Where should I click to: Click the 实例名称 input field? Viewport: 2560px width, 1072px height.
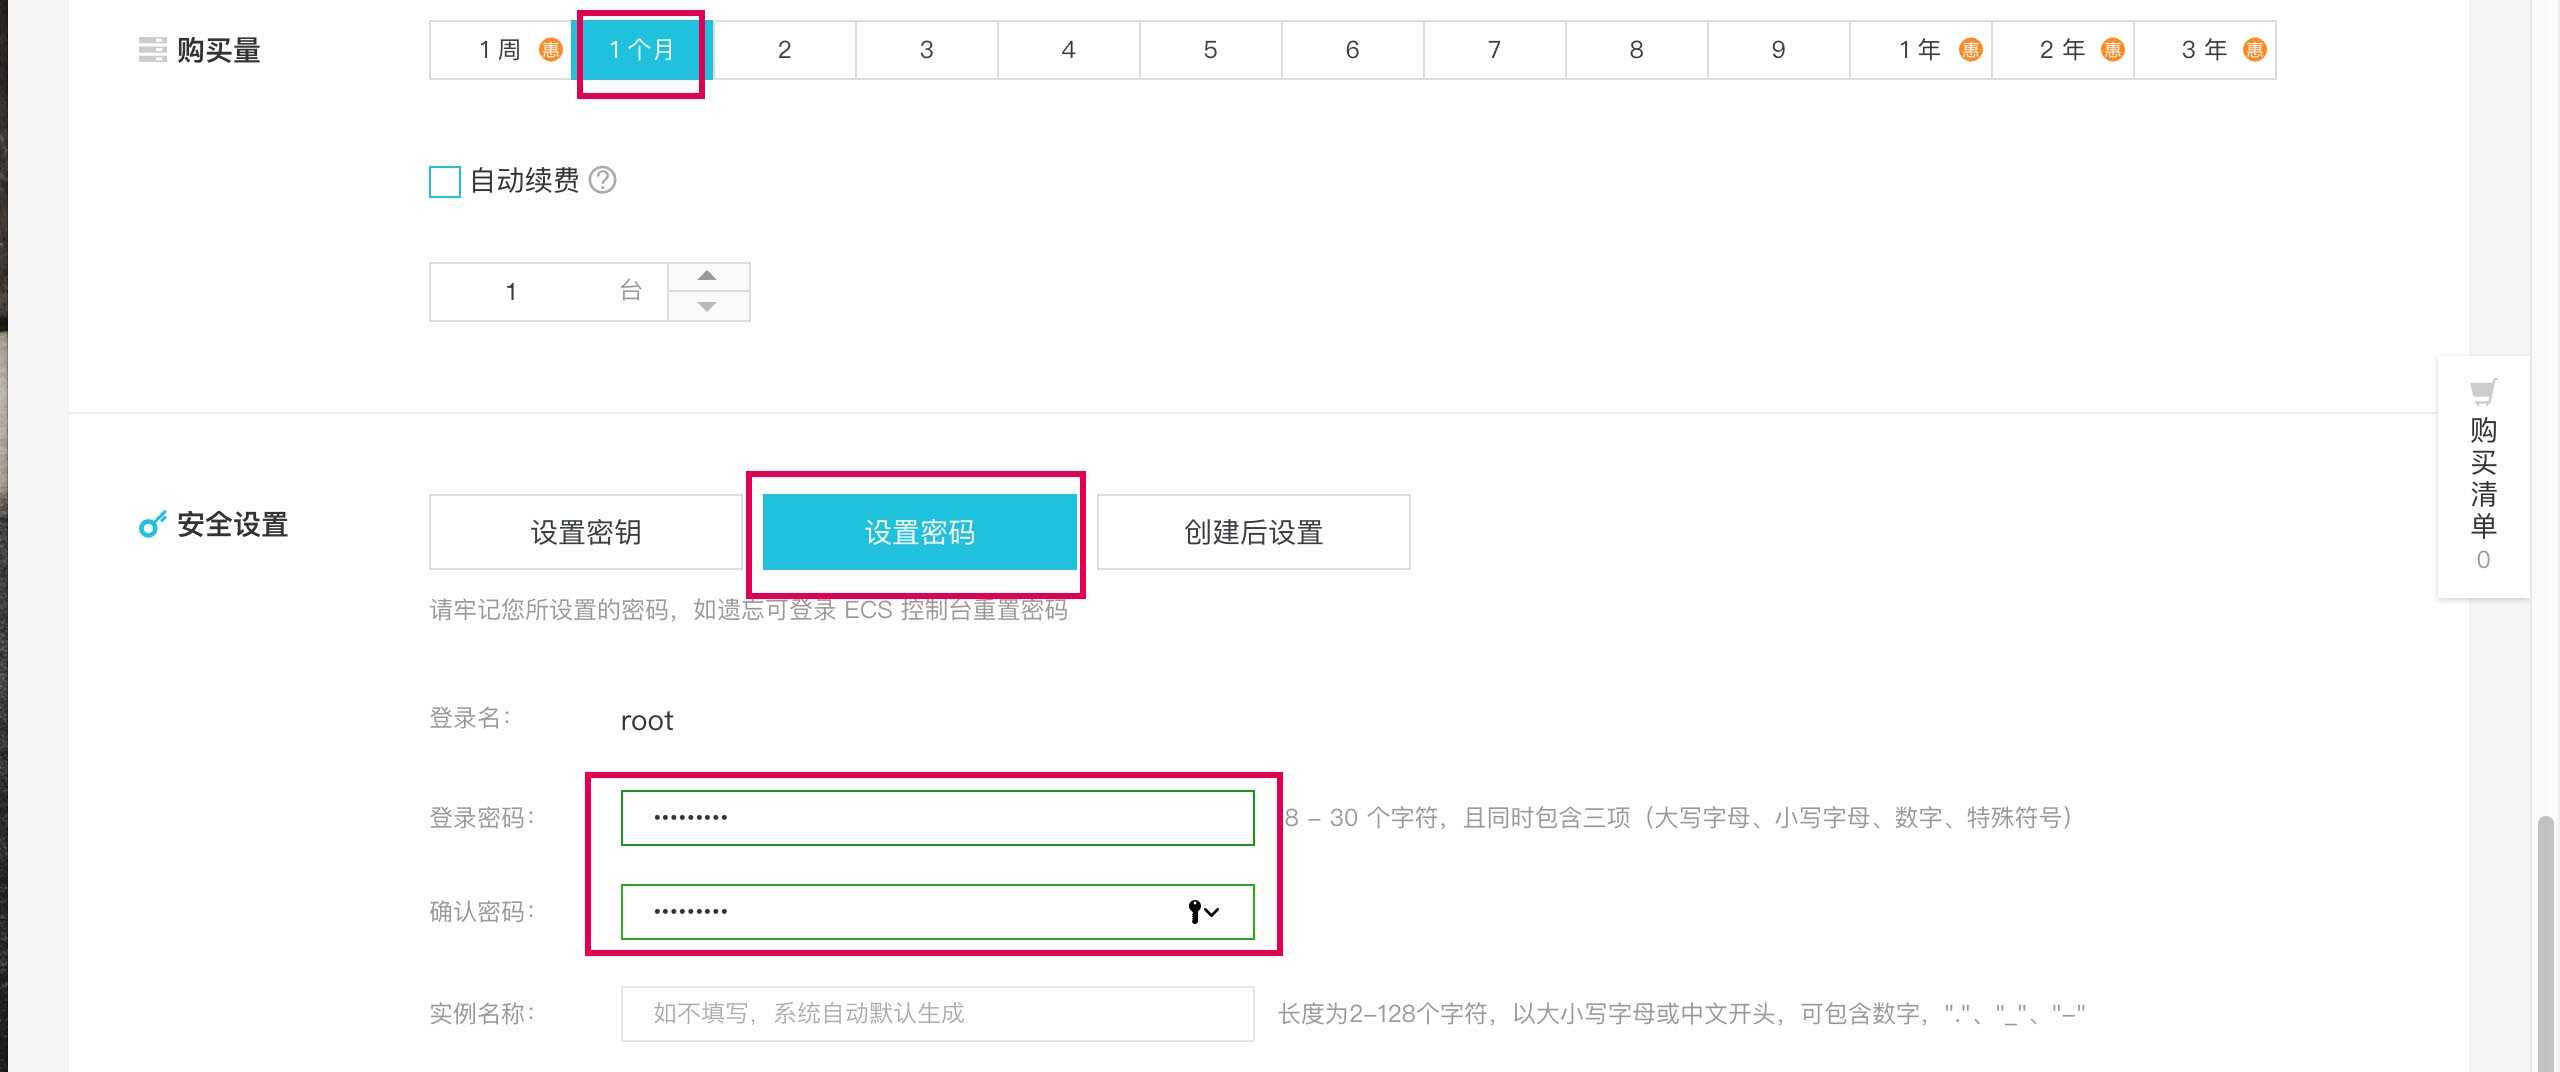938,1014
